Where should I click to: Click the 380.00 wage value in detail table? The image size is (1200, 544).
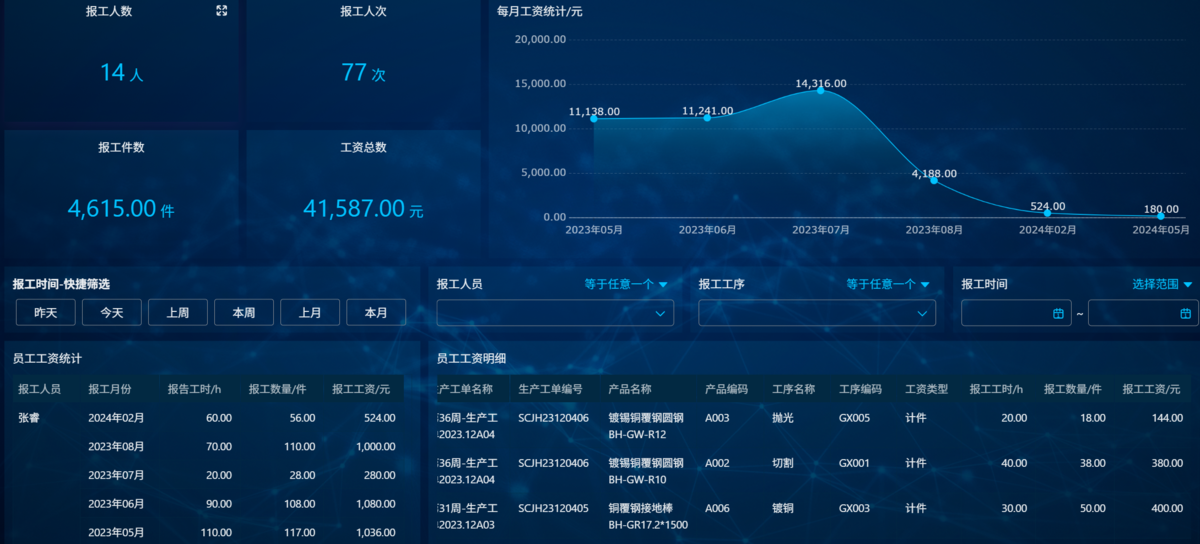1167,463
